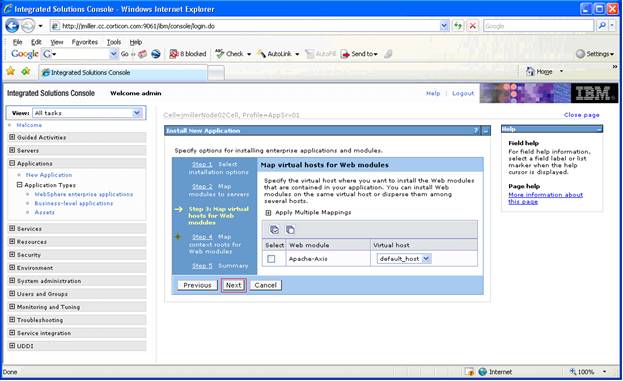The height and width of the screenshot is (381, 623).
Task: Open the Favorites menu
Action: click(x=85, y=42)
